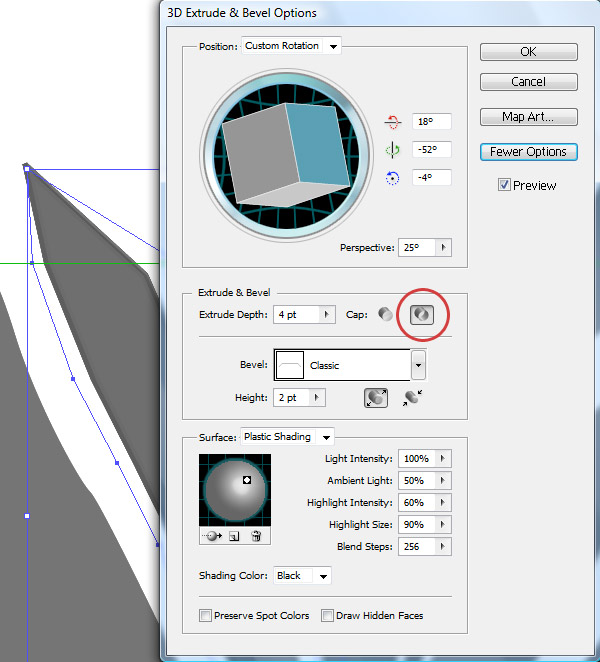Click the Map Art... button

pos(528,117)
